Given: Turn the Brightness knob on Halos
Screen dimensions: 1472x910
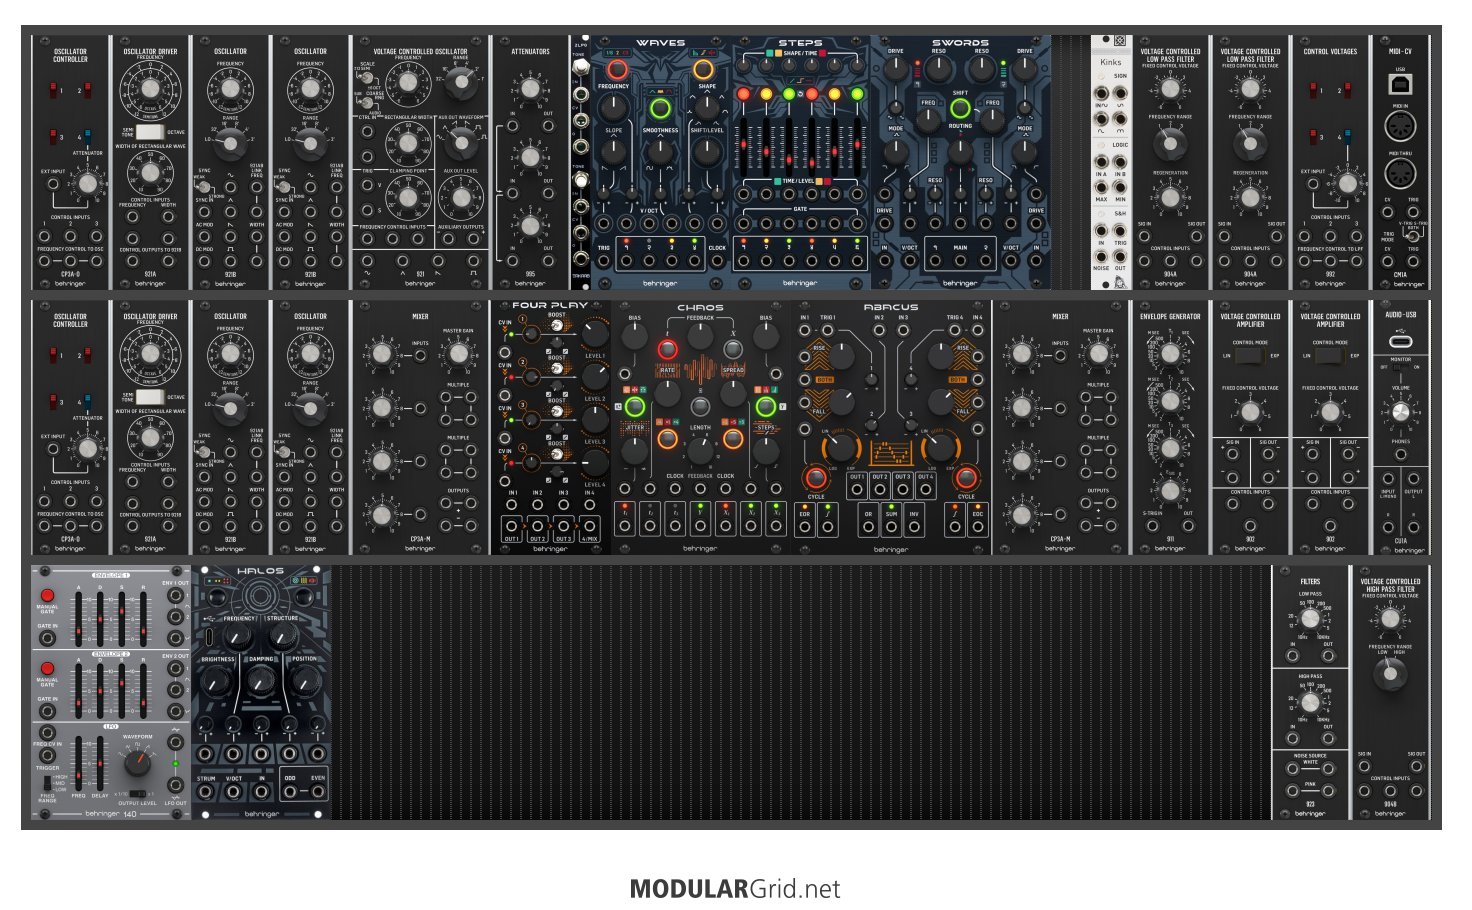Looking at the screenshot, I should [217, 682].
